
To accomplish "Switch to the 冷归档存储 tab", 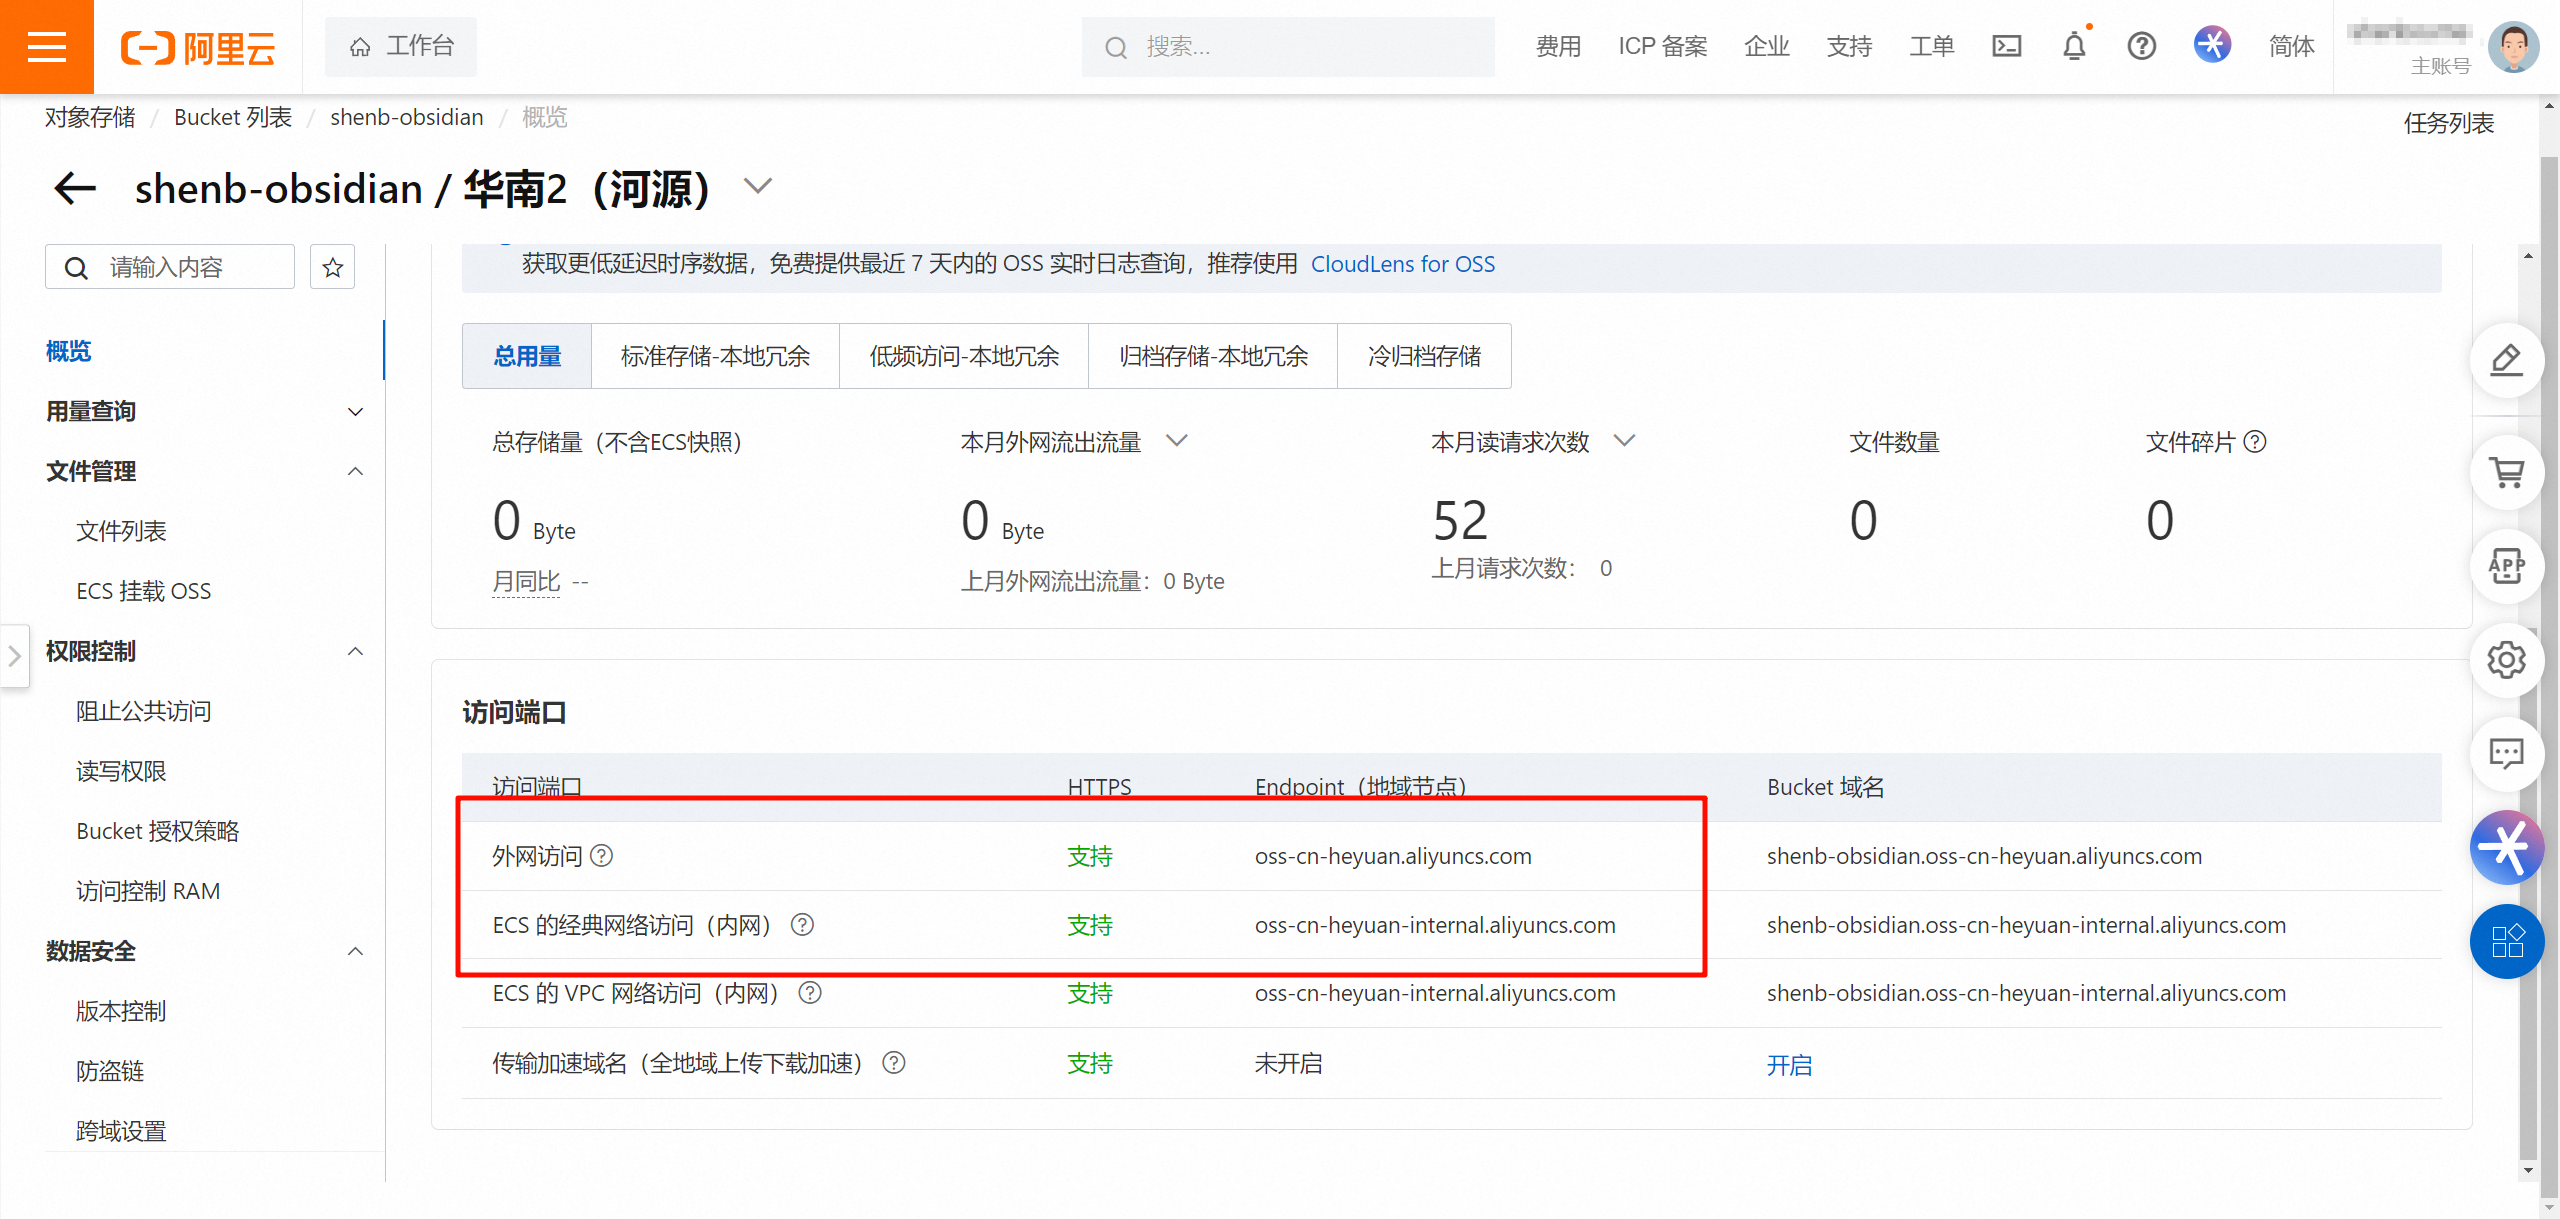I will pyautogui.click(x=1424, y=356).
